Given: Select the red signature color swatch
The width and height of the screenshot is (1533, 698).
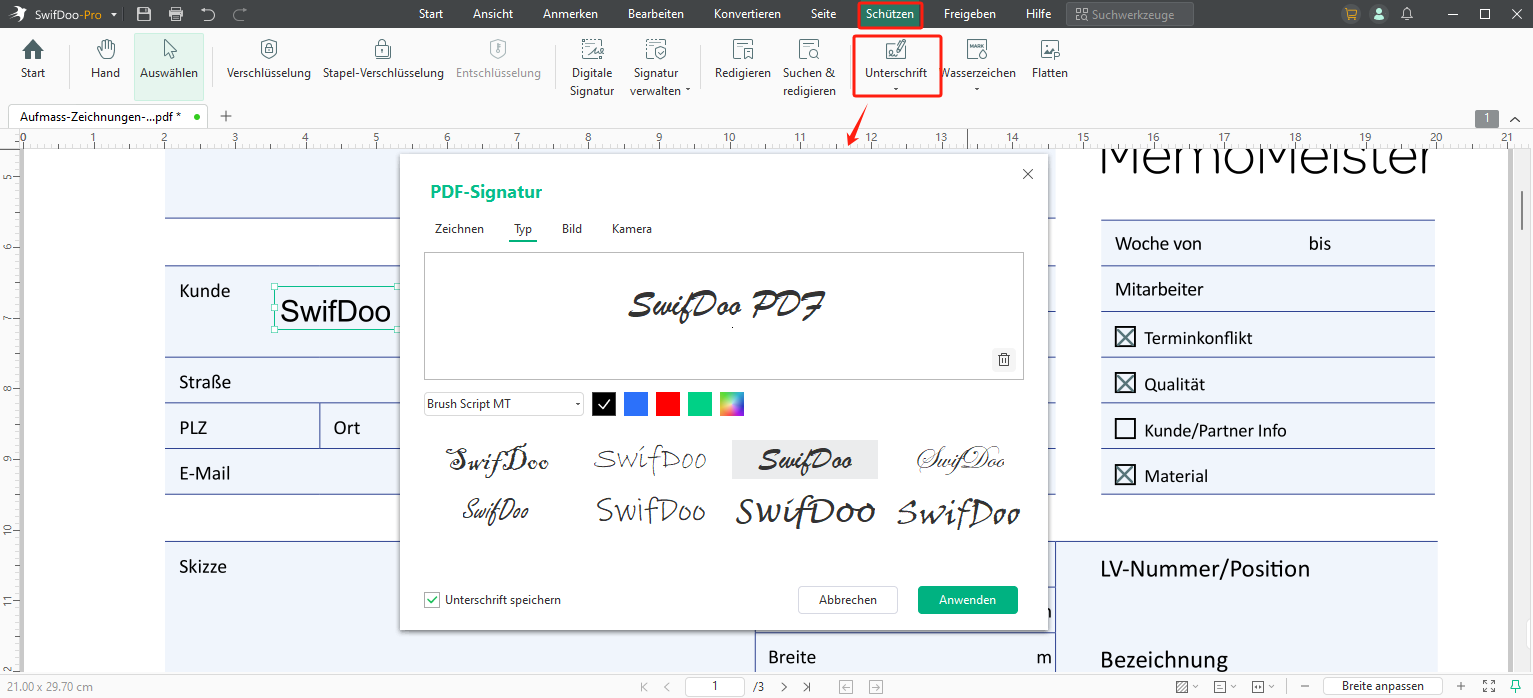Looking at the screenshot, I should tap(667, 403).
